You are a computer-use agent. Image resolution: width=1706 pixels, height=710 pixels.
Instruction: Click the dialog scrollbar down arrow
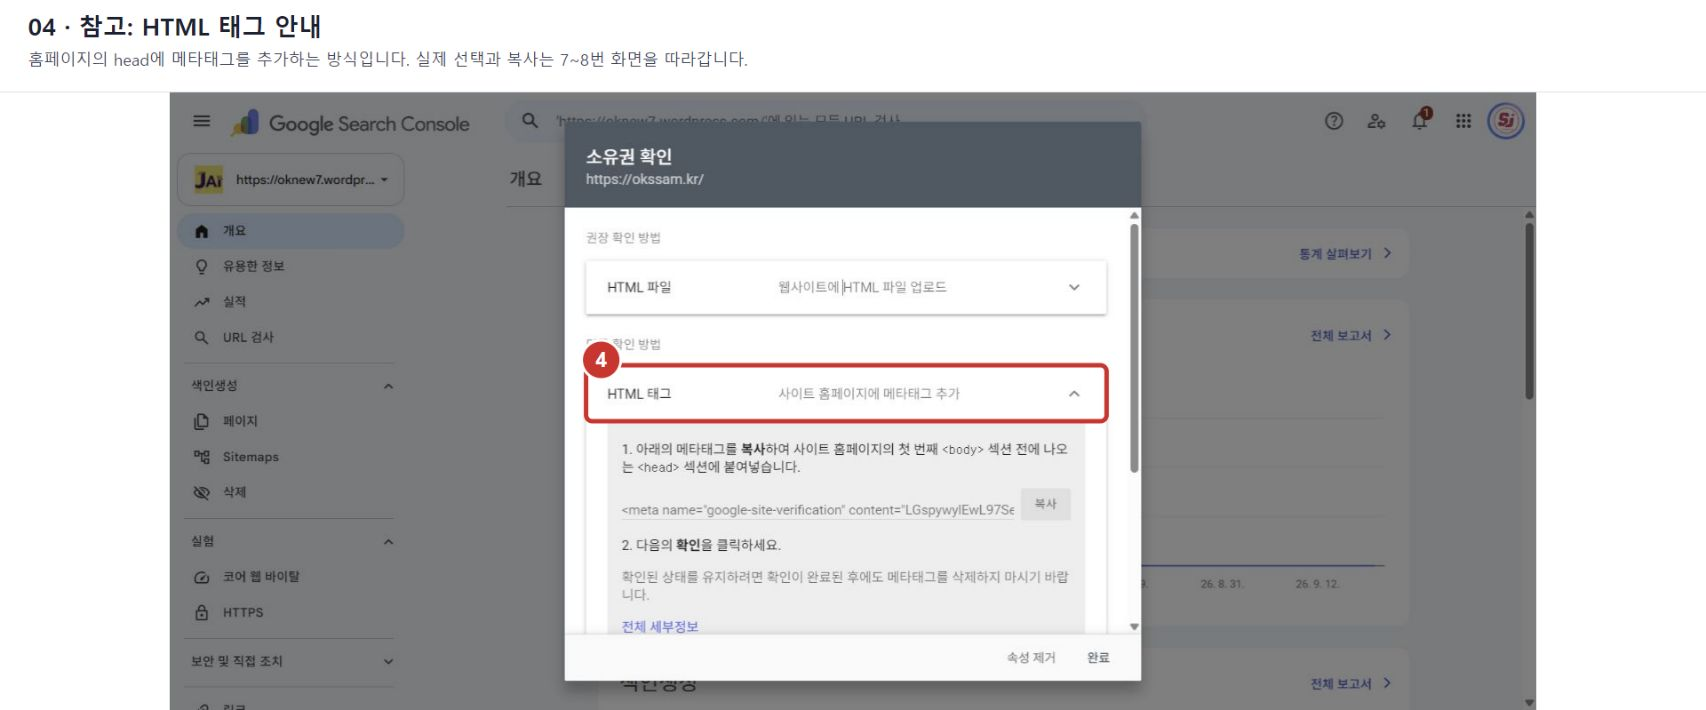click(x=1134, y=627)
